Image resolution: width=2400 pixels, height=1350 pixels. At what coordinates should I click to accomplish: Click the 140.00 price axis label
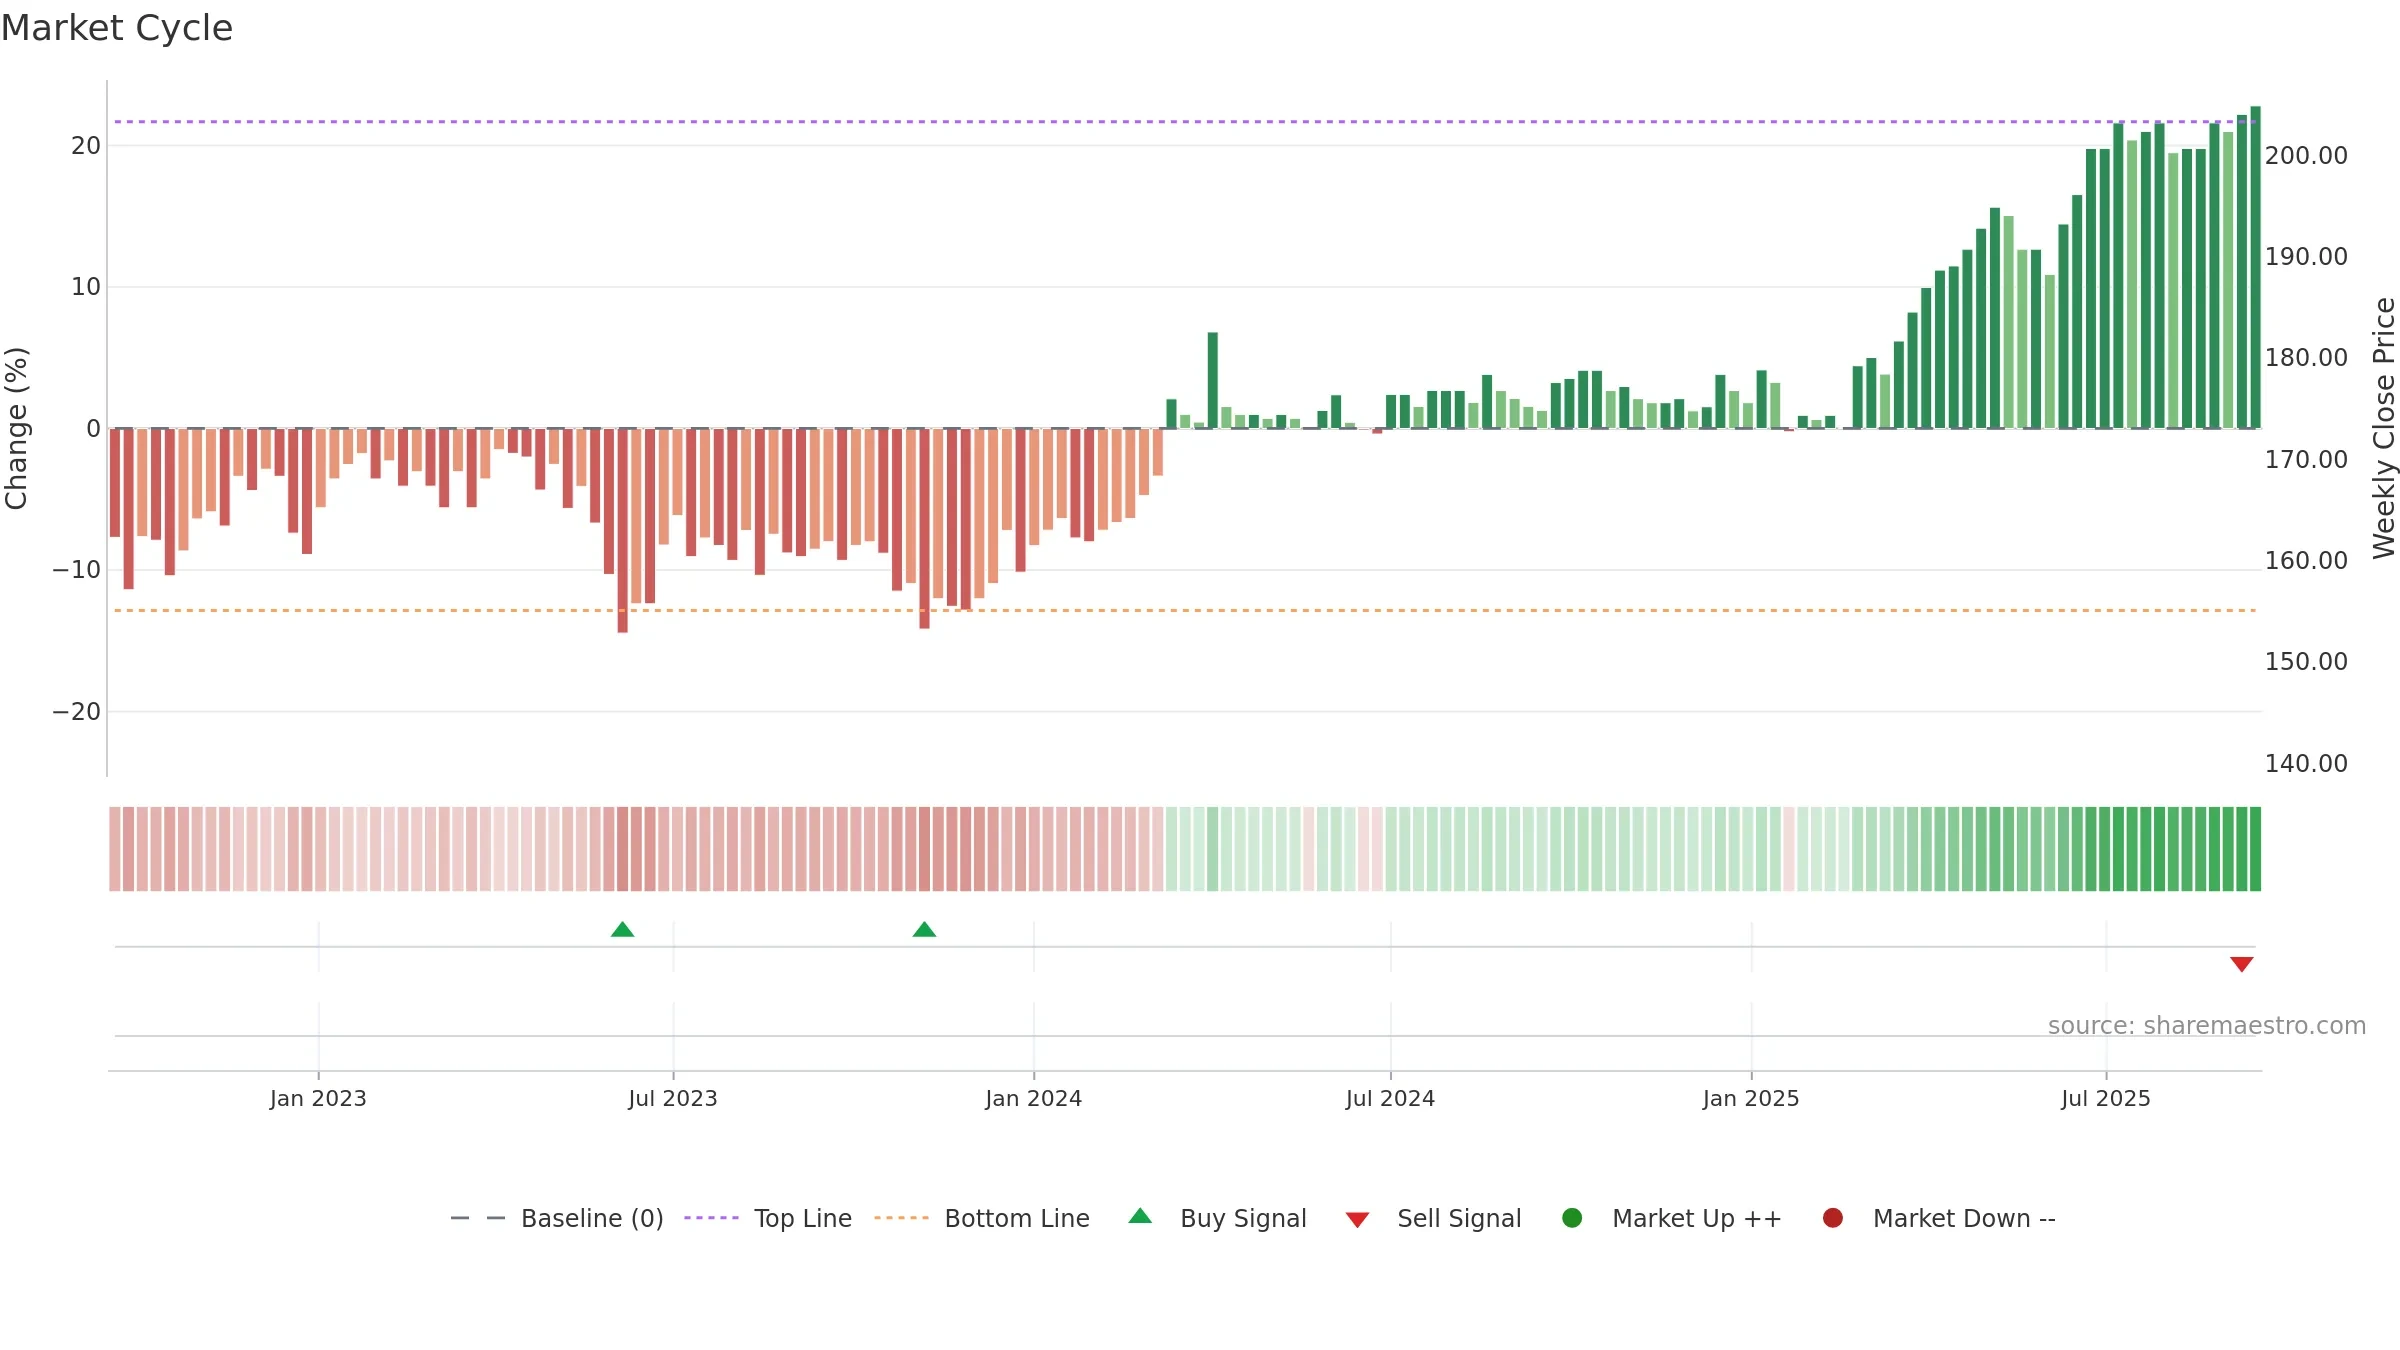(2306, 764)
